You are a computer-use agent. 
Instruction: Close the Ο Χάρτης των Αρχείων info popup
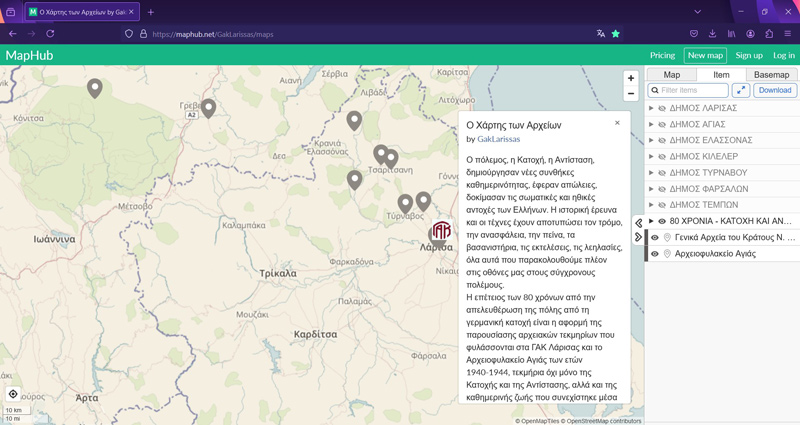617,123
